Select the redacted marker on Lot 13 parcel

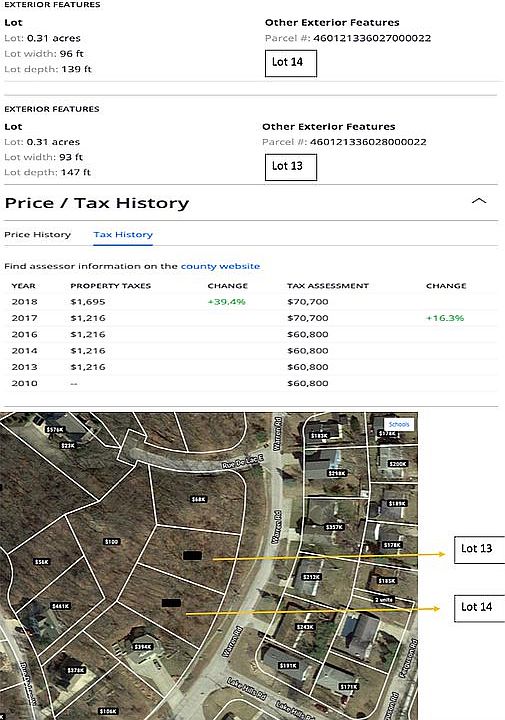(x=192, y=556)
